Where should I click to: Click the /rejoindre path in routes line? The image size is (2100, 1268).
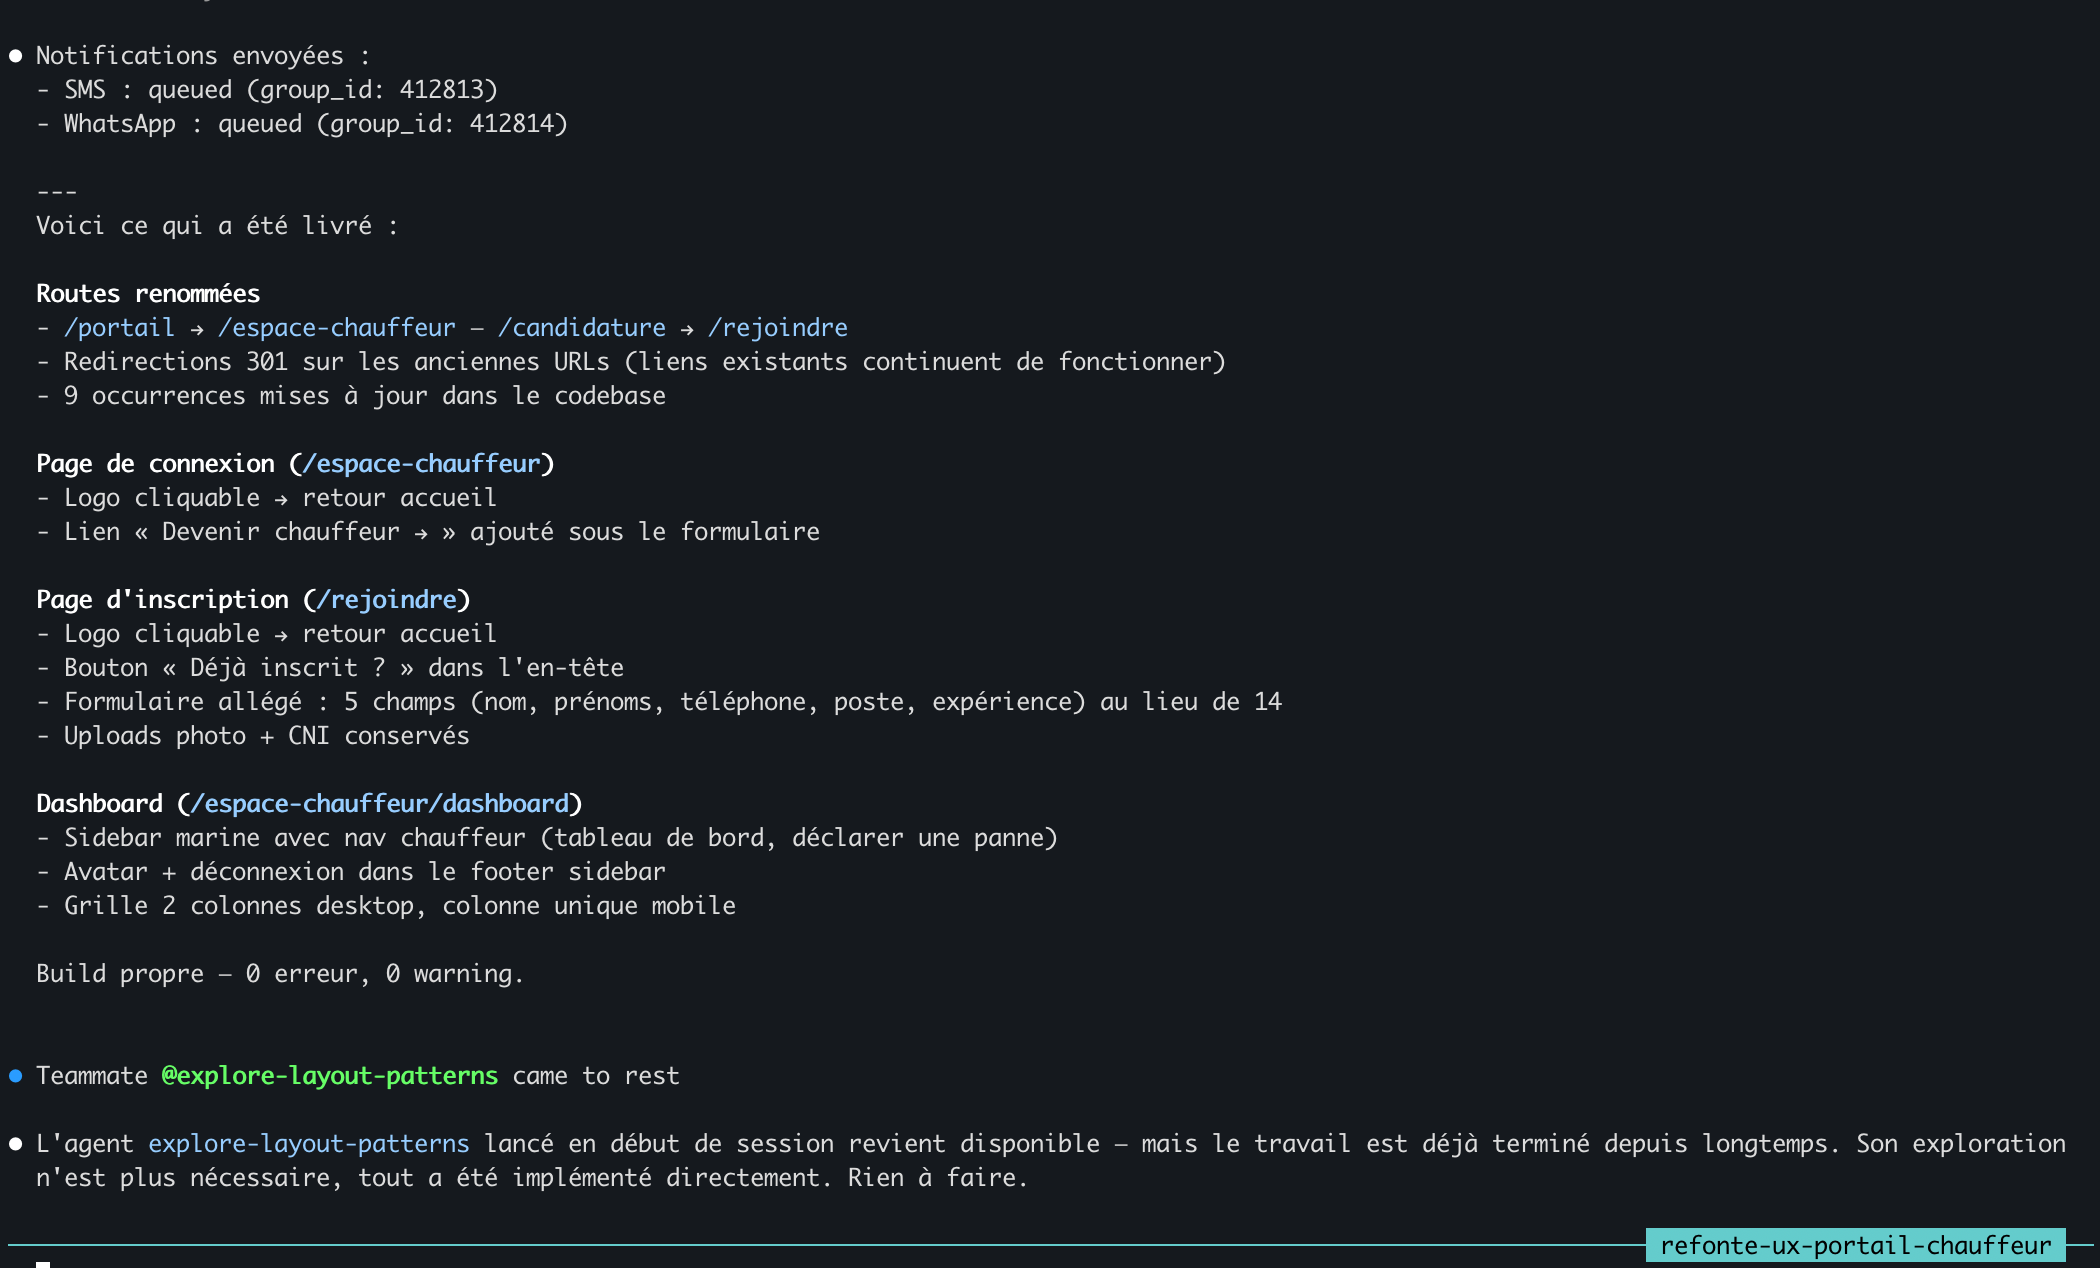pyautogui.click(x=777, y=328)
